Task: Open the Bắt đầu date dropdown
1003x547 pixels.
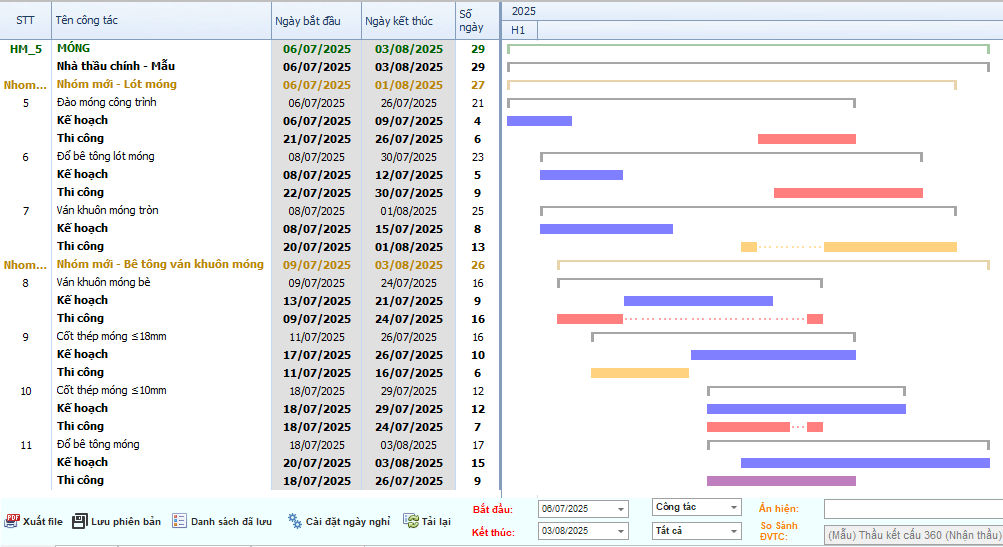Action: (620, 509)
